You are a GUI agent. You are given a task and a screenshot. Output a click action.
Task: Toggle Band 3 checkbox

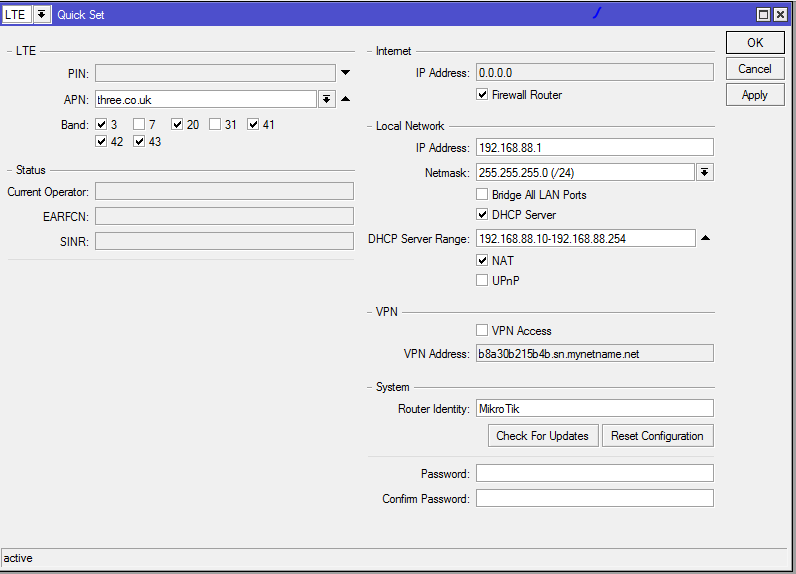tap(101, 125)
